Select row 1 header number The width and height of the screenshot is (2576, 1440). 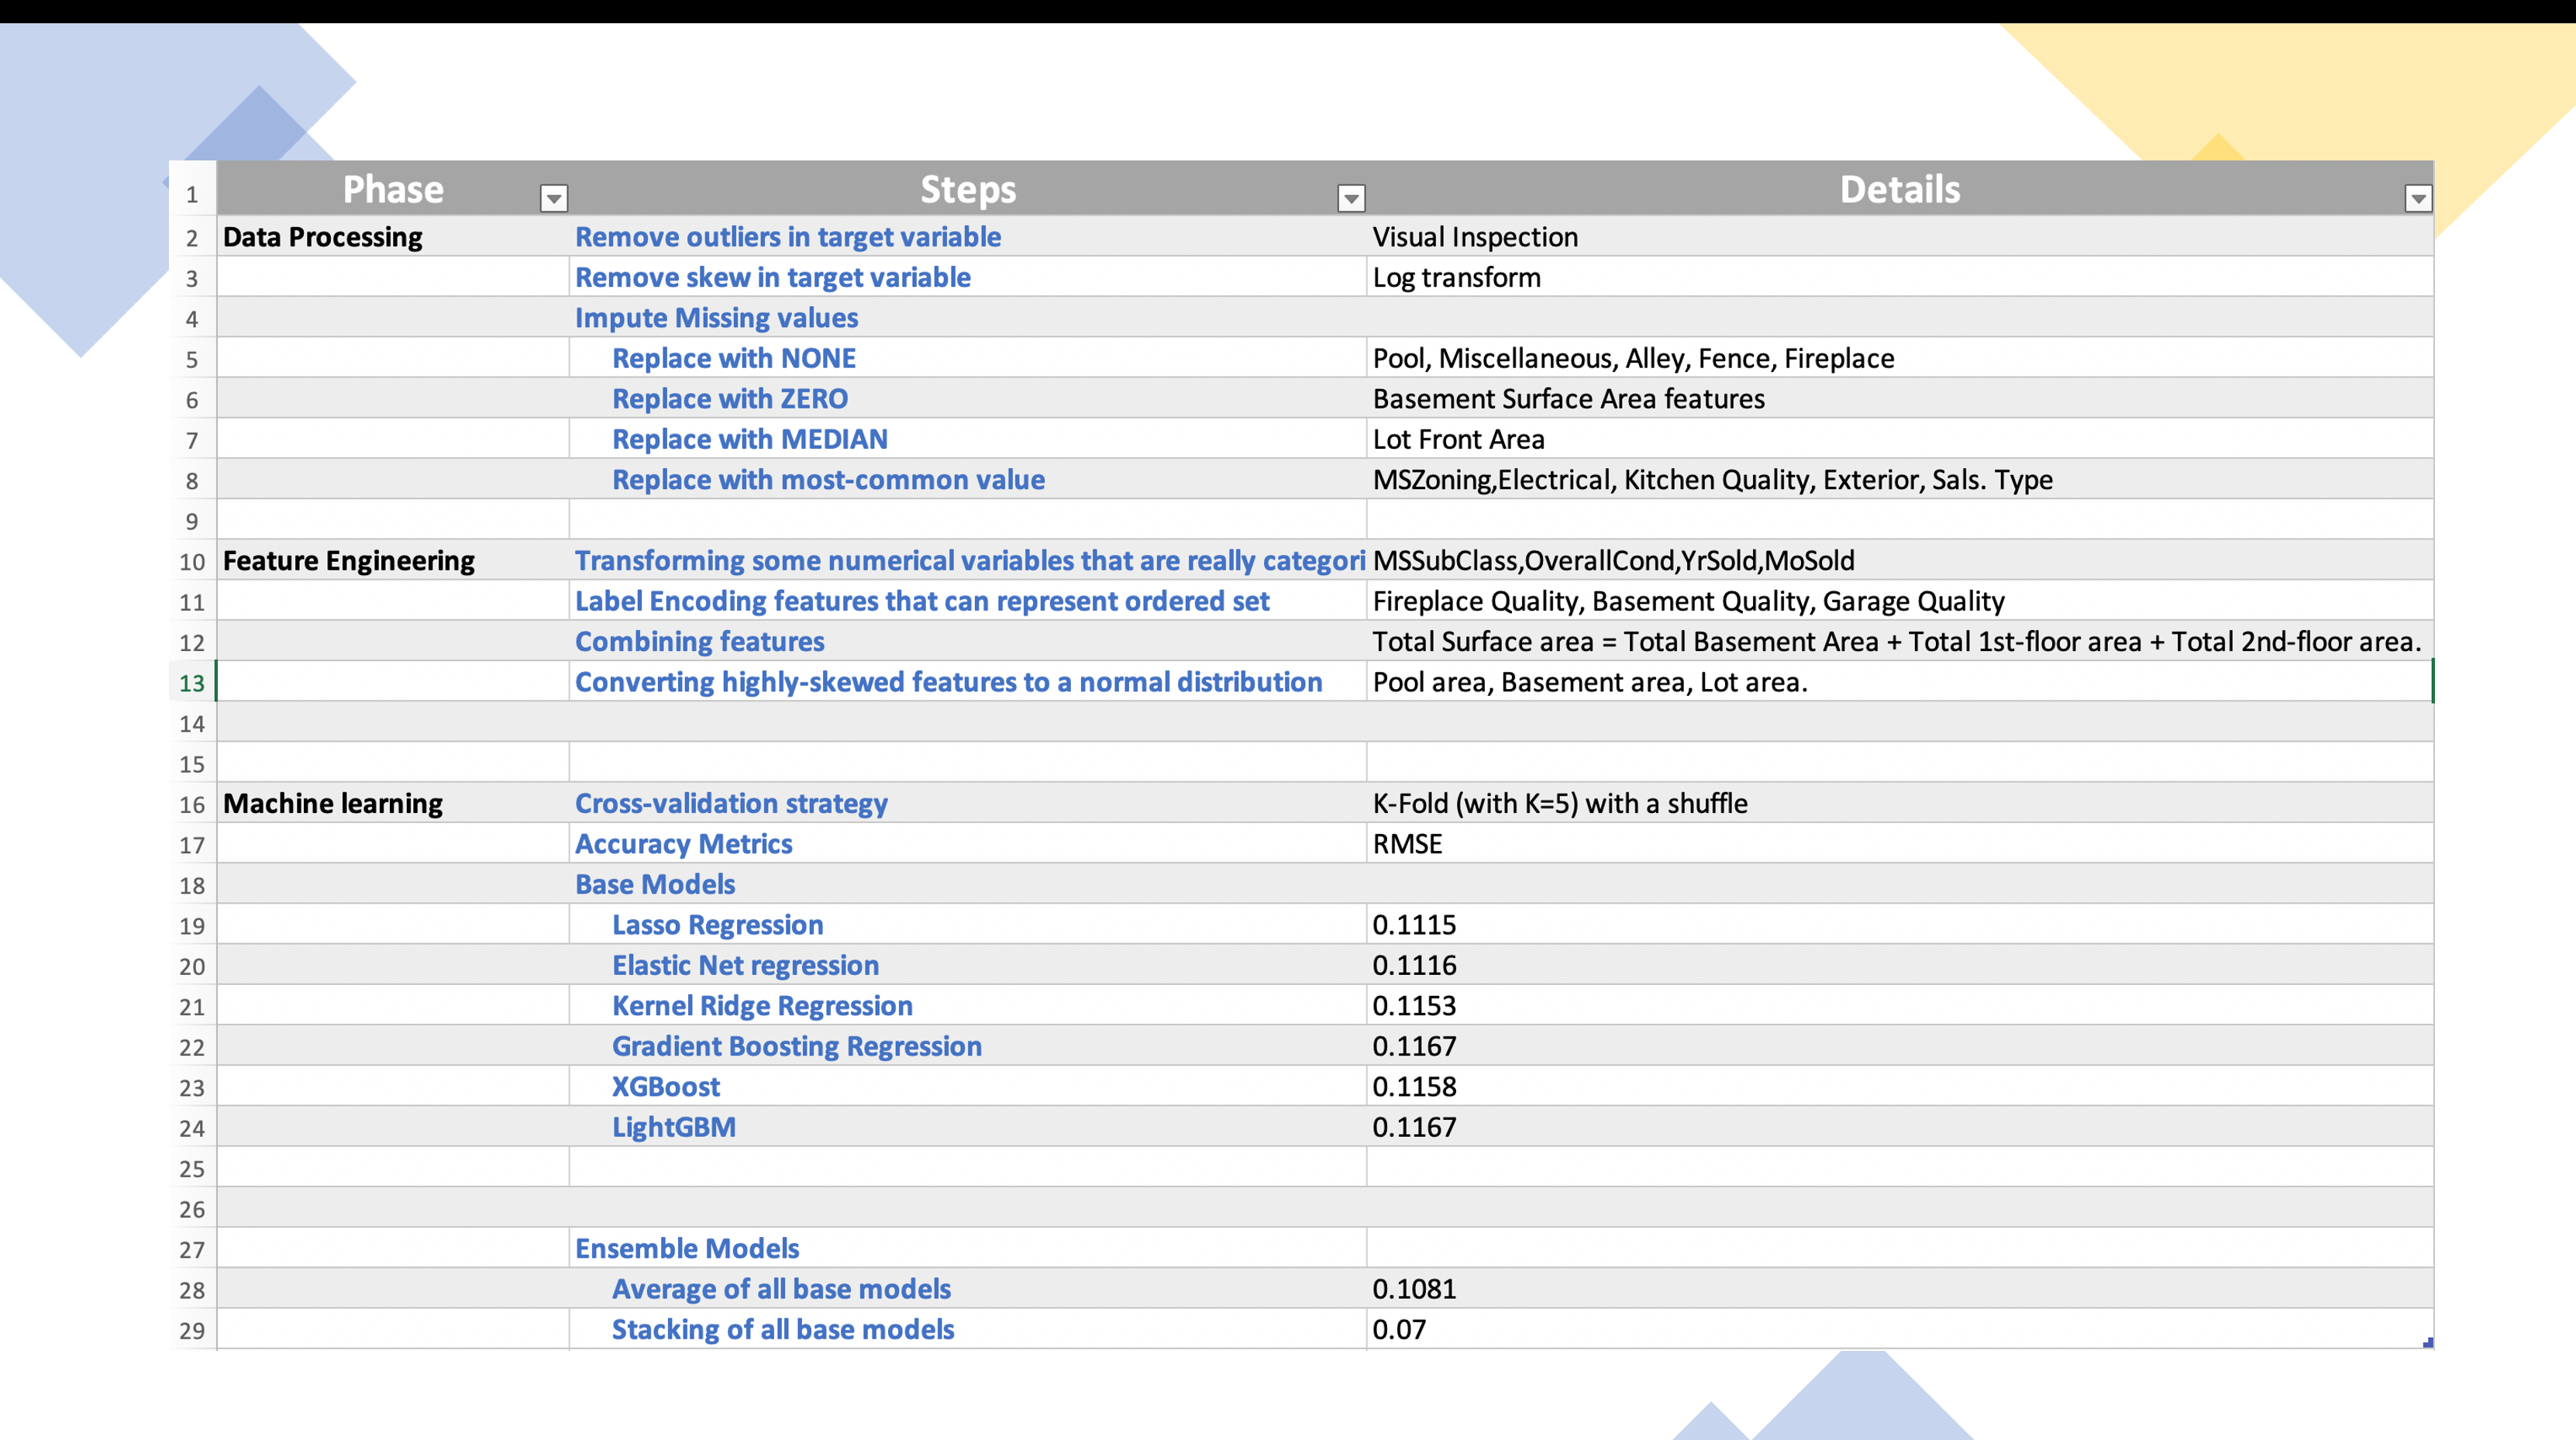[x=192, y=195]
